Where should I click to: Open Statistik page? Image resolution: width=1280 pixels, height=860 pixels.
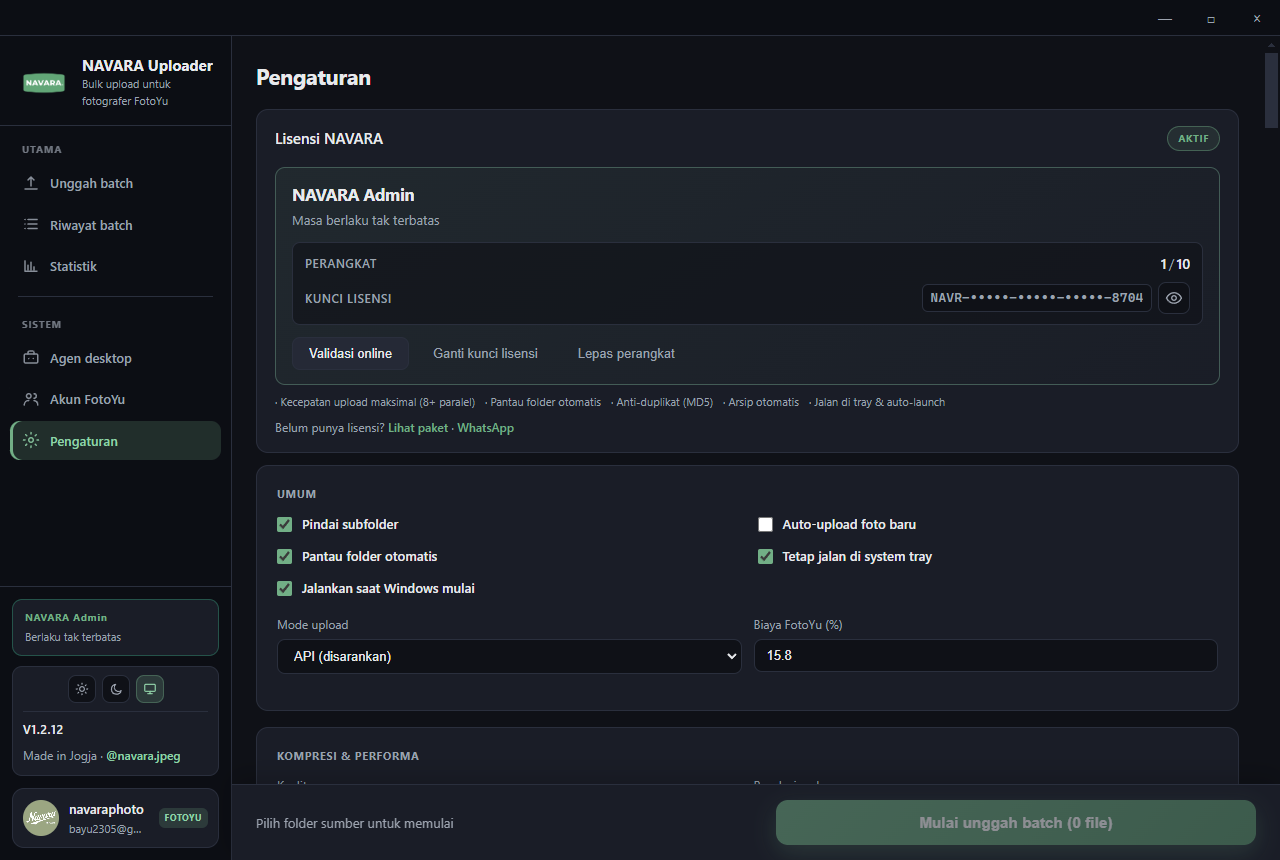coord(115,266)
